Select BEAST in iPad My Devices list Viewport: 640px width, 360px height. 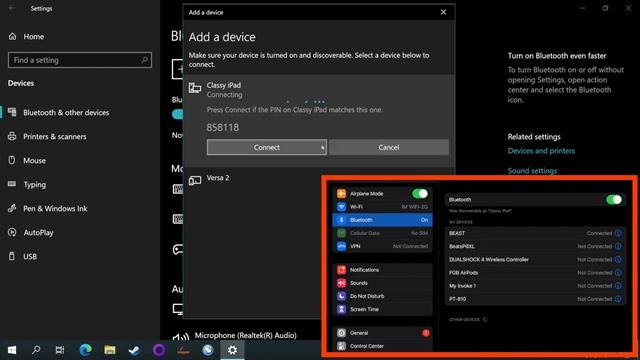535,233
